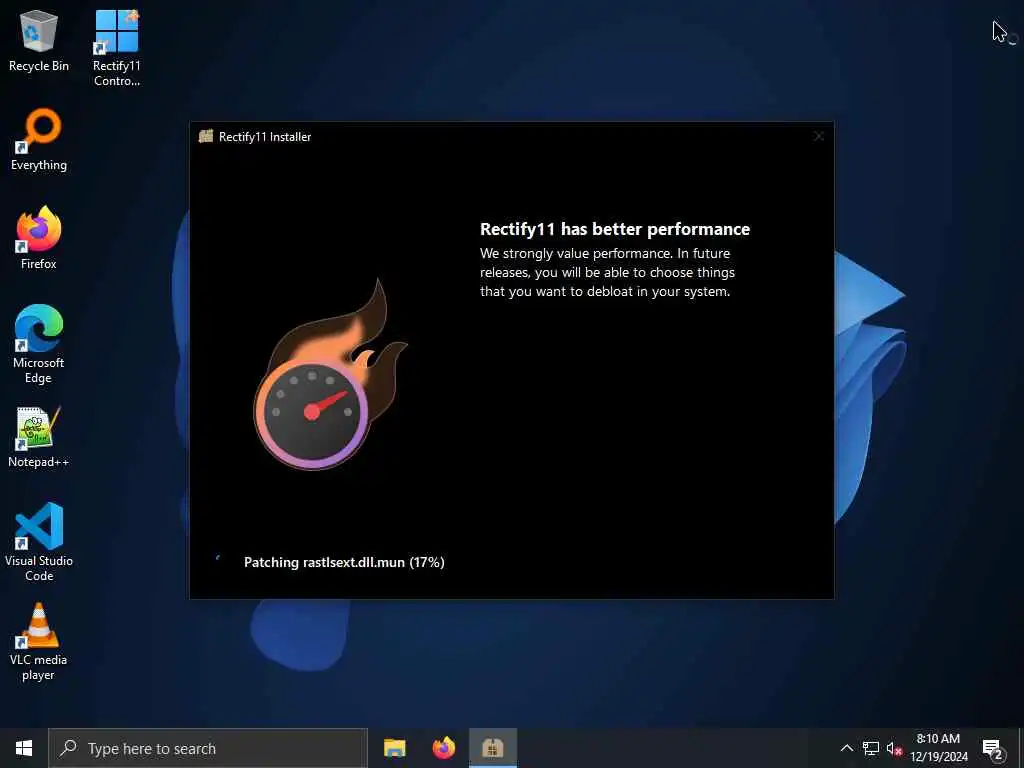This screenshot has height=768, width=1024.
Task: Show hidden system tray icons
Action: (x=846, y=748)
